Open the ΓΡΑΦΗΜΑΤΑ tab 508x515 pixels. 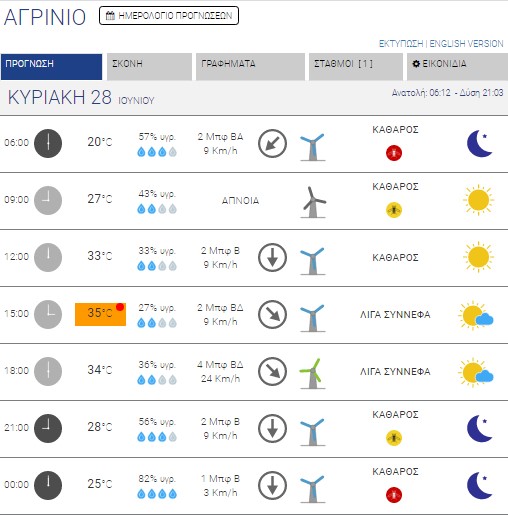tap(250, 67)
